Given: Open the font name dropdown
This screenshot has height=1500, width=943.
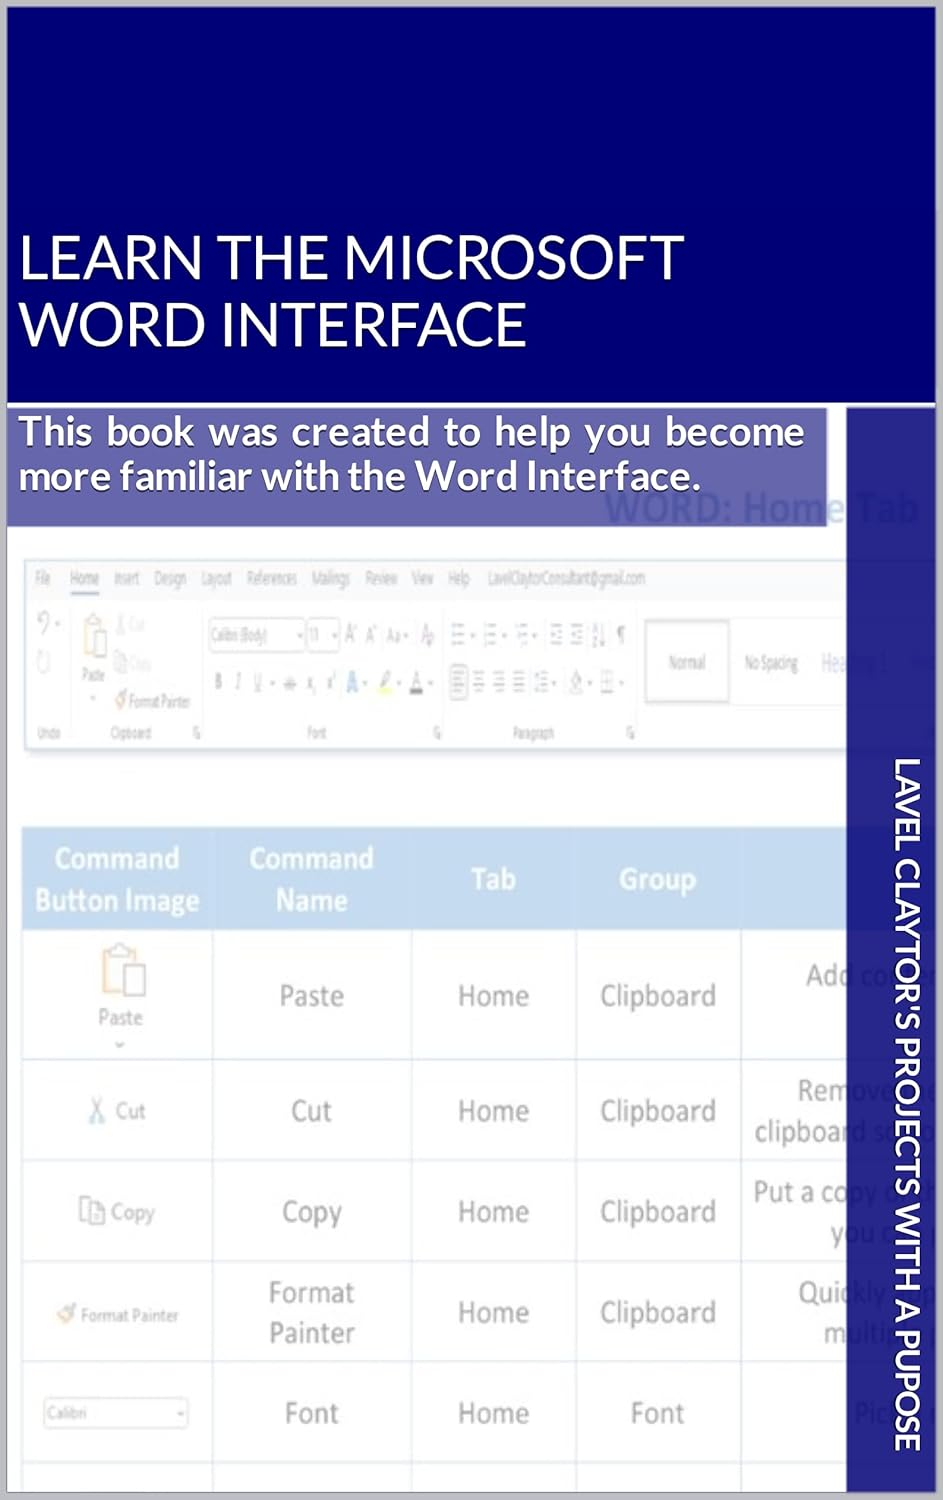Looking at the screenshot, I should coord(300,636).
